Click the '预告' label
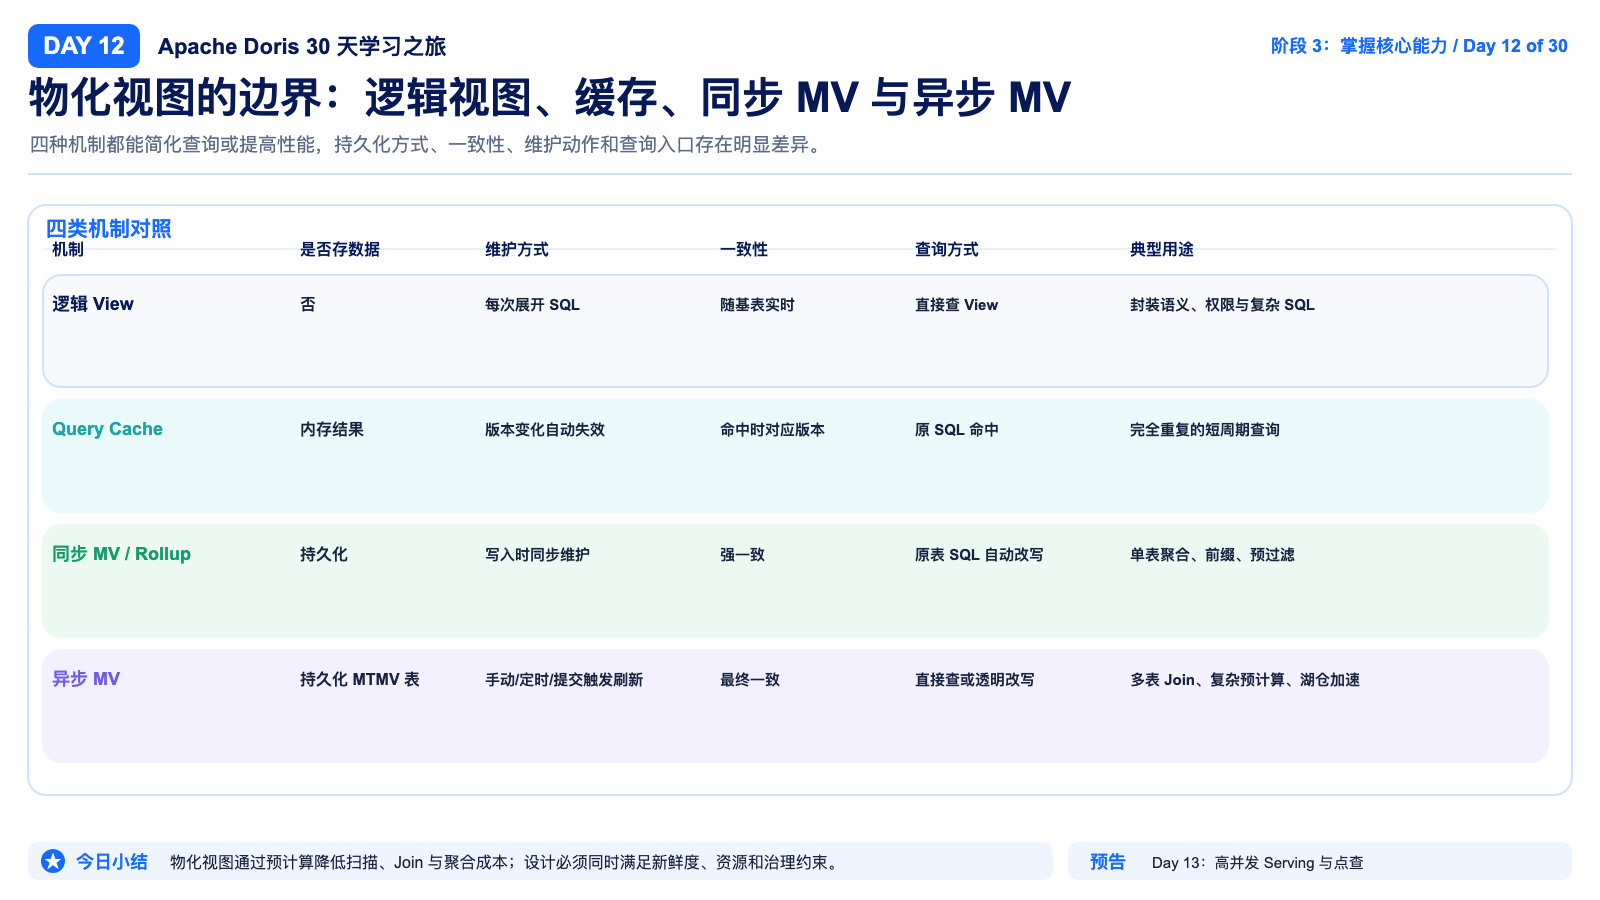This screenshot has width=1600, height=900. (x=1108, y=861)
